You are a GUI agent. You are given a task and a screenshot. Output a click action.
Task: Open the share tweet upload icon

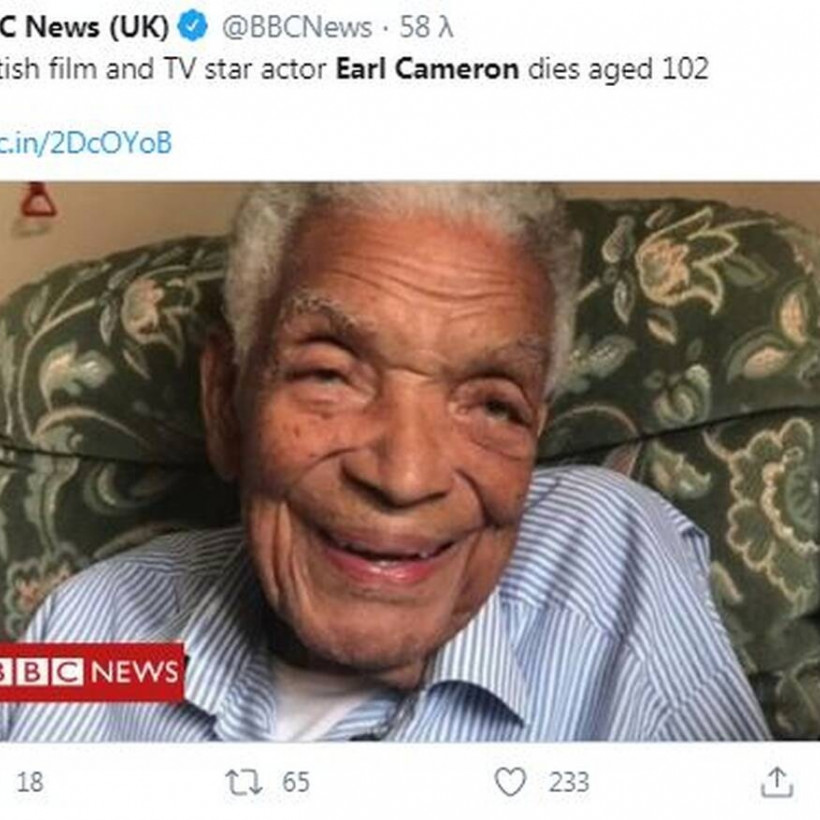coord(776,782)
